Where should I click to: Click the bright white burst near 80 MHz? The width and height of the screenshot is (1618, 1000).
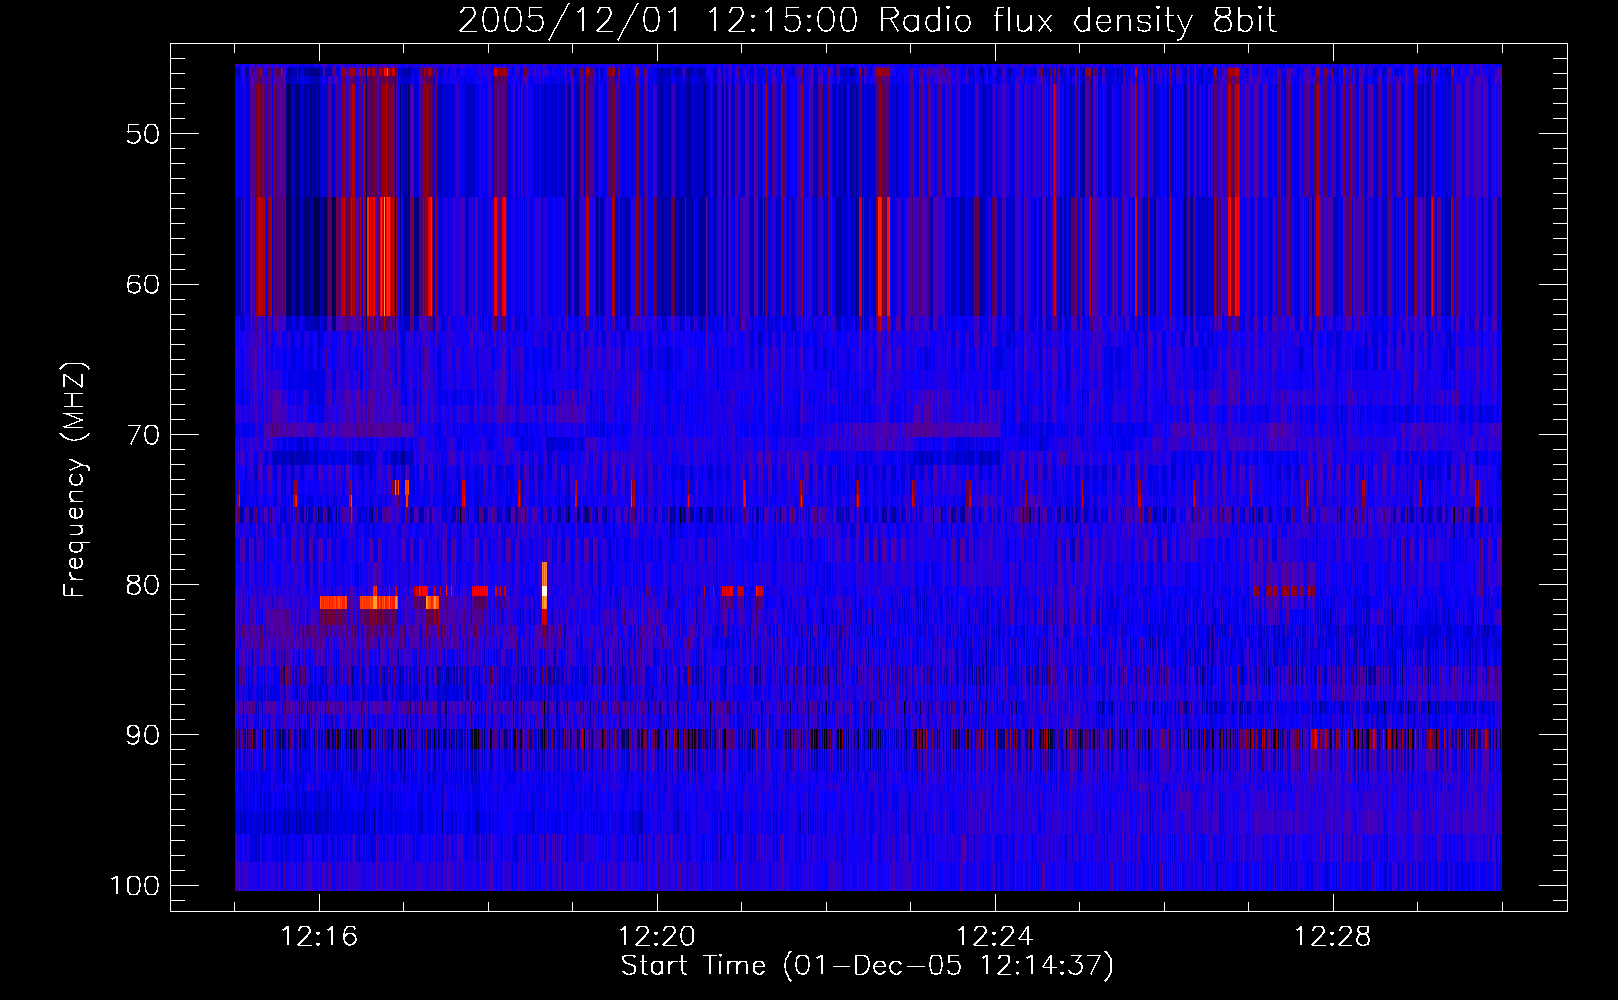(x=545, y=591)
